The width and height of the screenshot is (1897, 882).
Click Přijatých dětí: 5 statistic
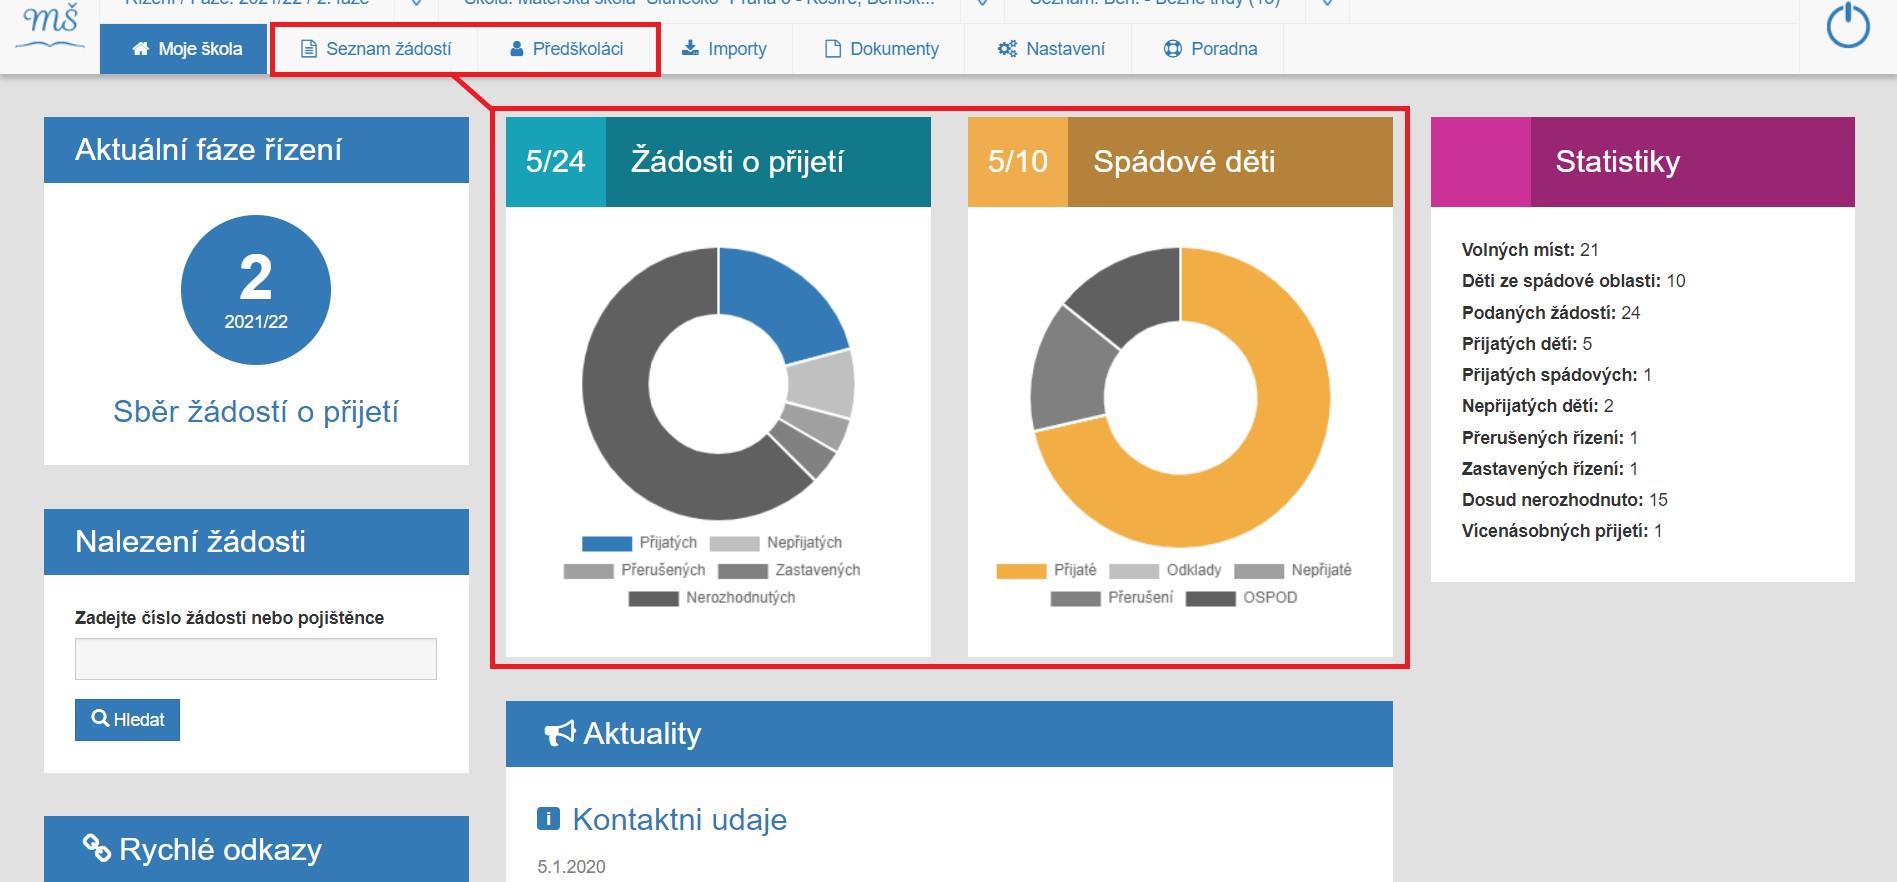coord(1527,344)
